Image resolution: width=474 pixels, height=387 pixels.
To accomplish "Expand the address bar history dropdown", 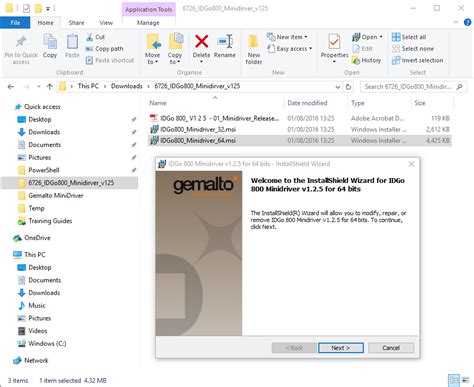I will coord(338,87).
